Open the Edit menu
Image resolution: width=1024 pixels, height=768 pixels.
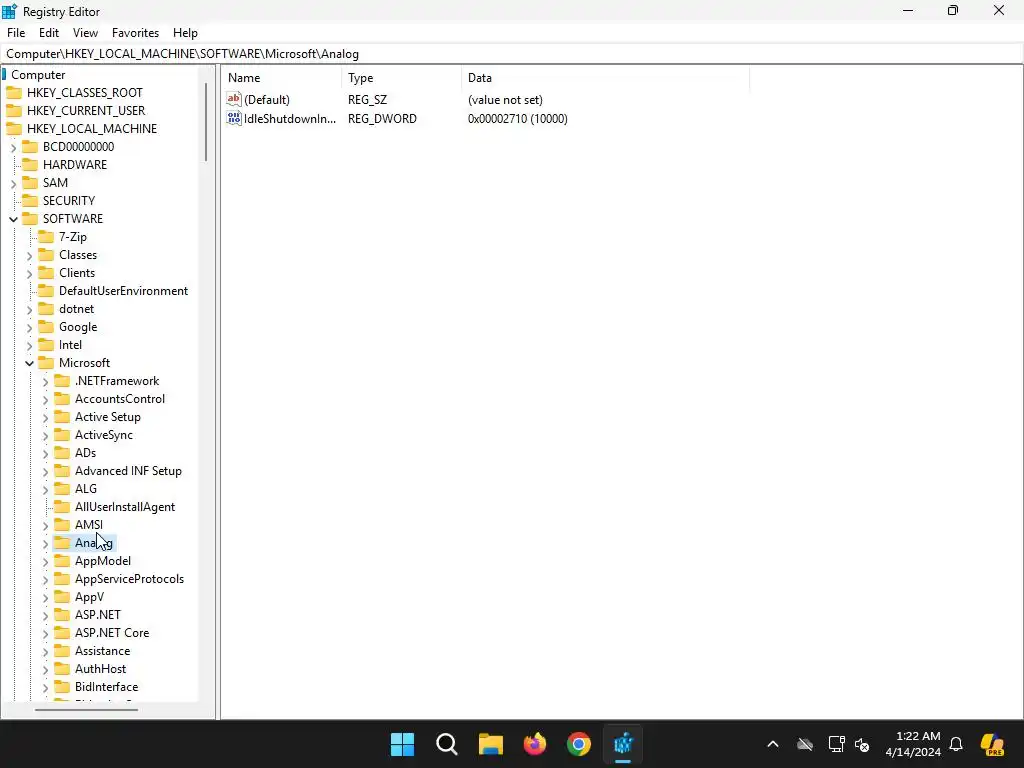tap(49, 33)
